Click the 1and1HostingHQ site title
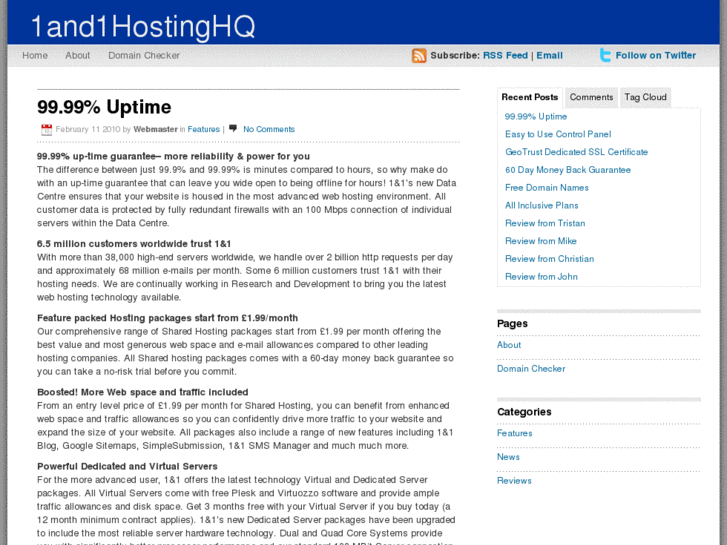The width and height of the screenshot is (727, 545). pyautogui.click(x=143, y=26)
